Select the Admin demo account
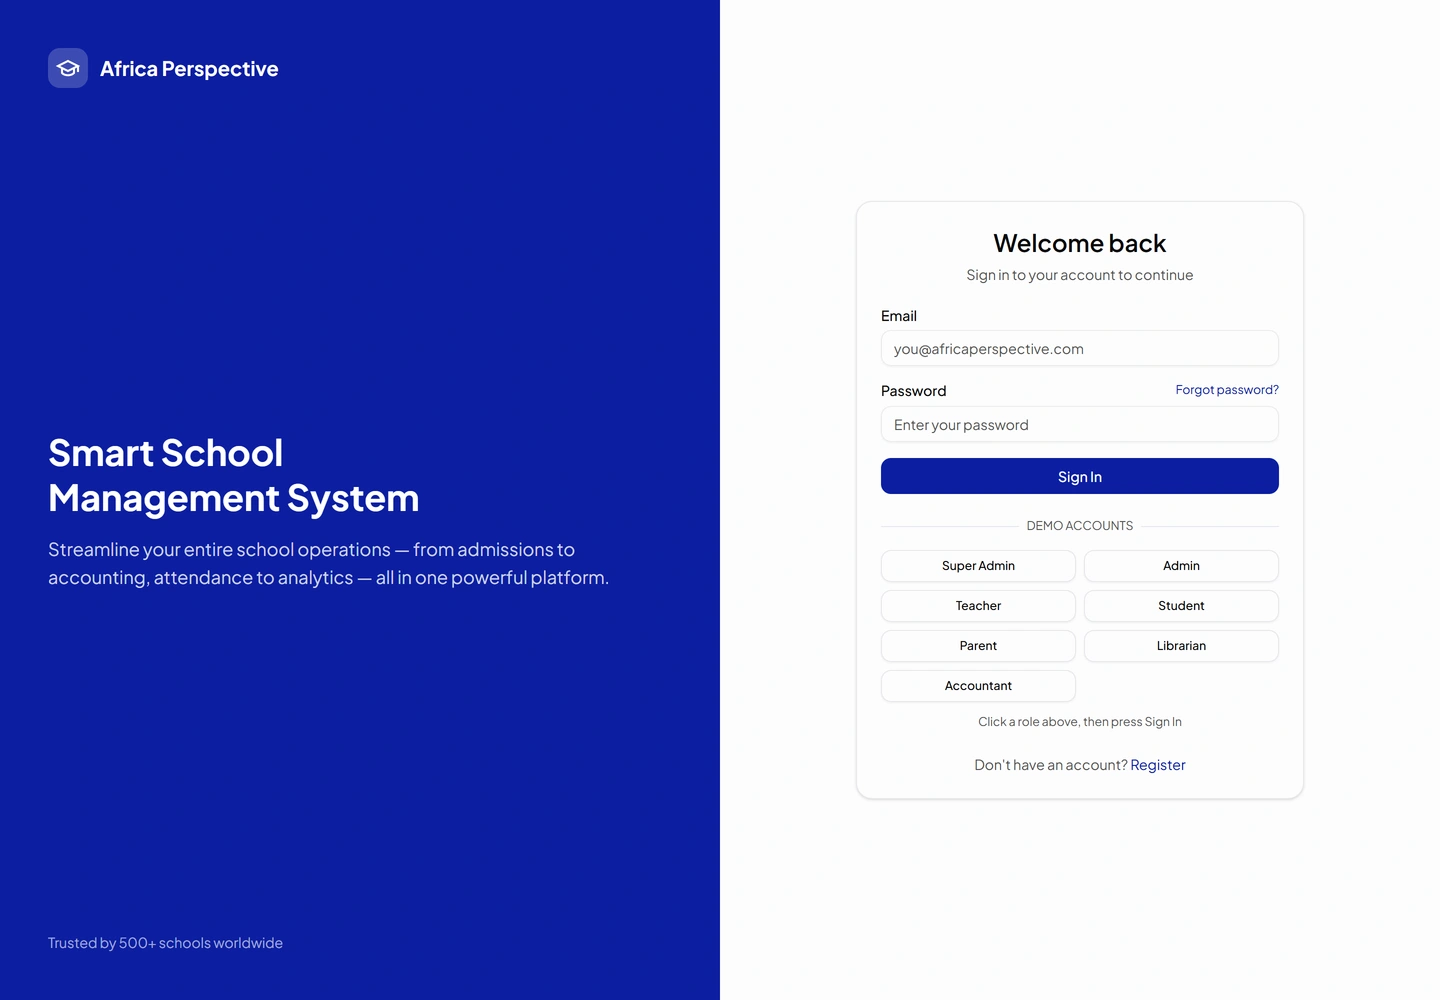 (1181, 566)
